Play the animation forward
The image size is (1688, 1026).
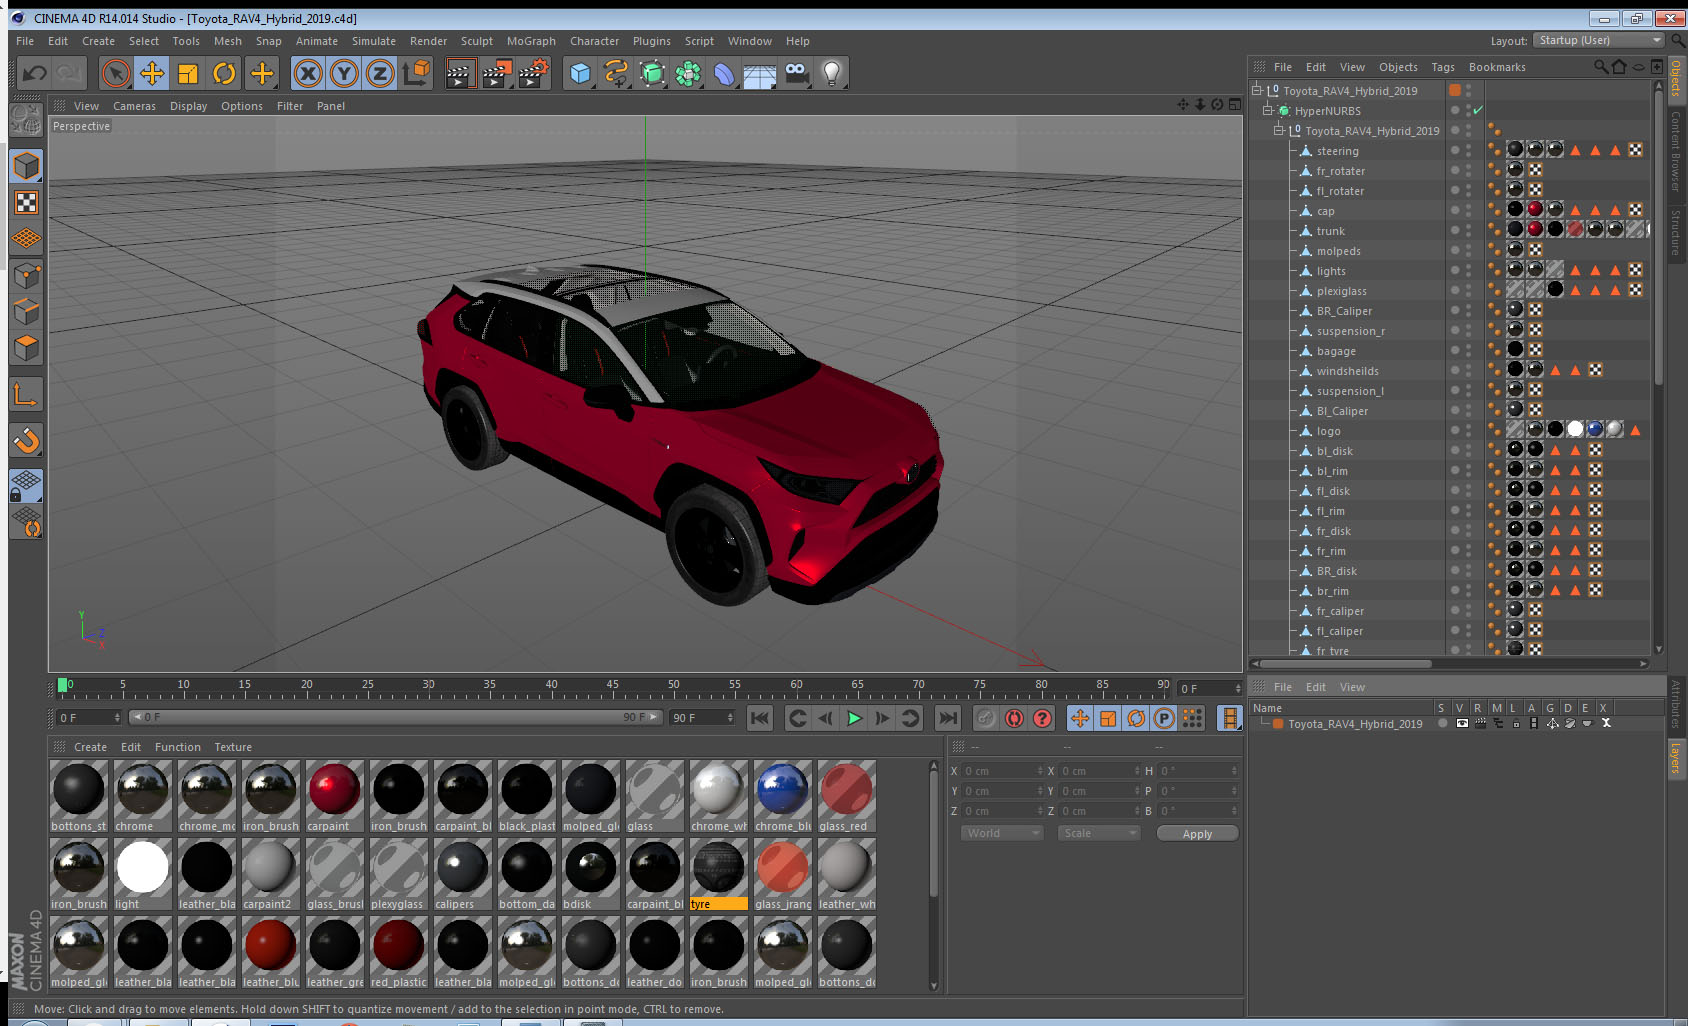point(854,718)
